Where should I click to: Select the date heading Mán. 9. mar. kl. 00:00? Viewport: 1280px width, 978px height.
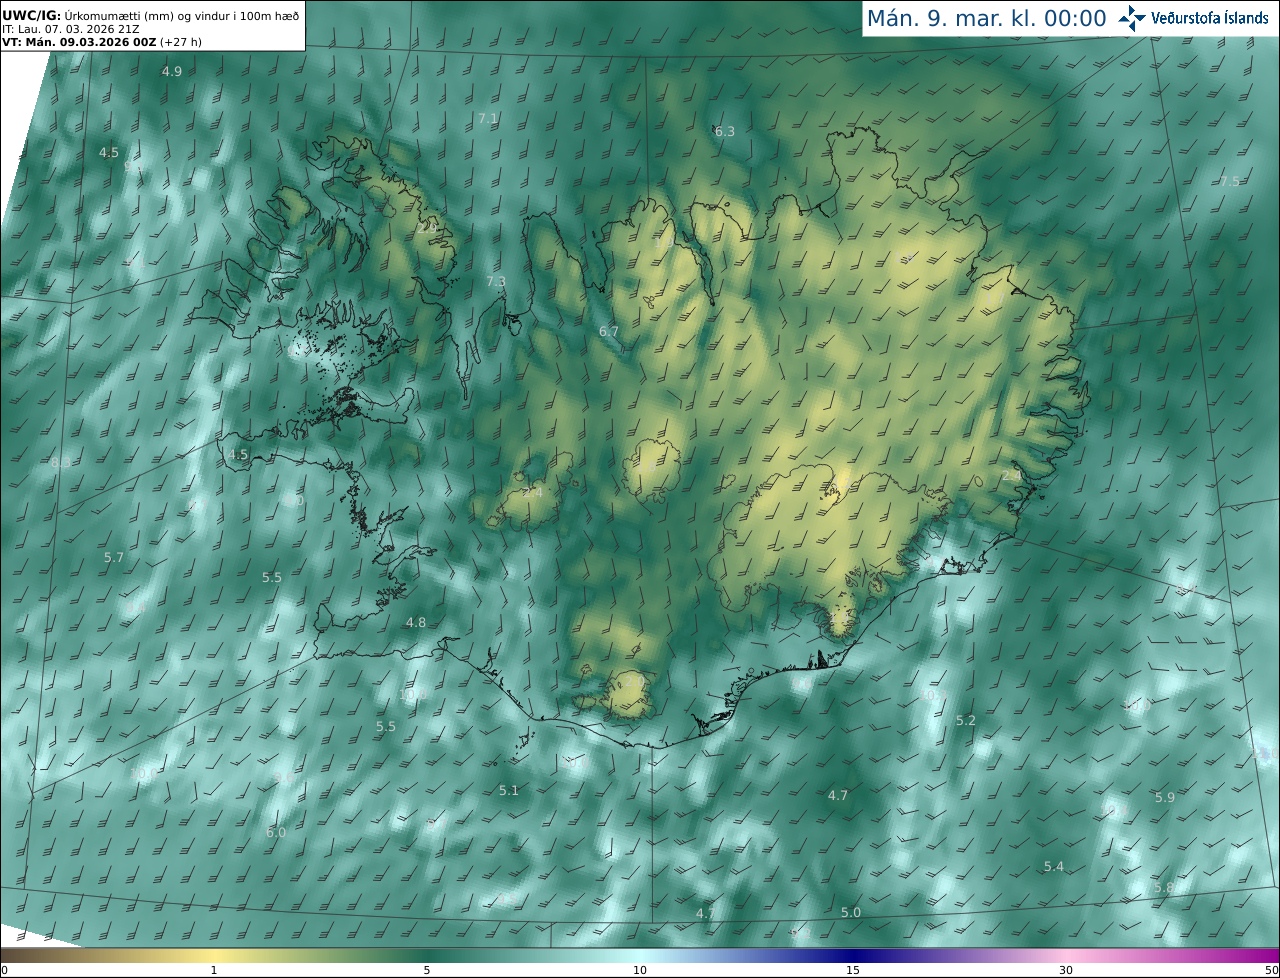click(x=986, y=18)
